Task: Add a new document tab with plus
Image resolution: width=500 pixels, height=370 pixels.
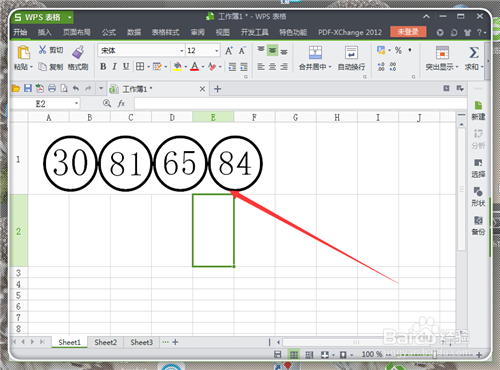Action: click(x=217, y=89)
